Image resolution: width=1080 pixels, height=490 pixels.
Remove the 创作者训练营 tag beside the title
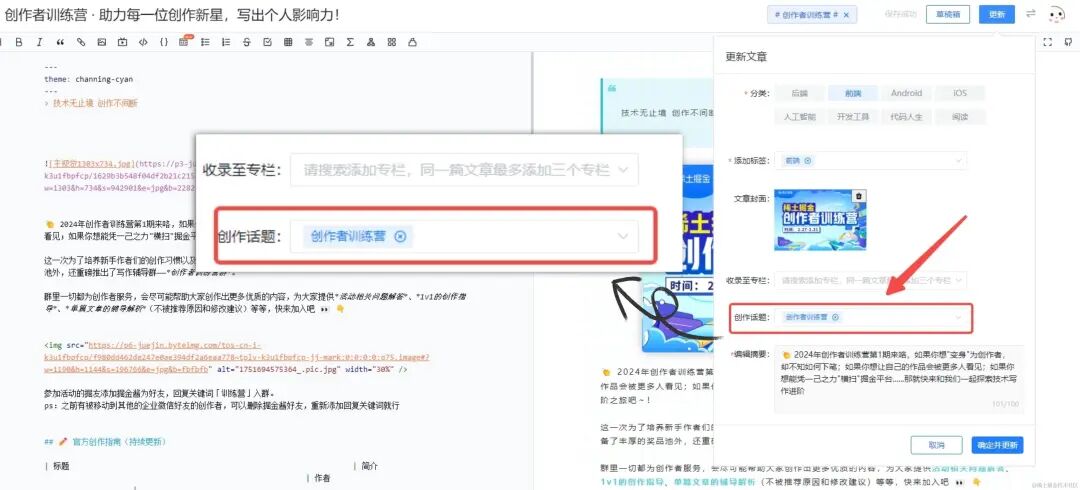pyautogui.click(x=846, y=14)
